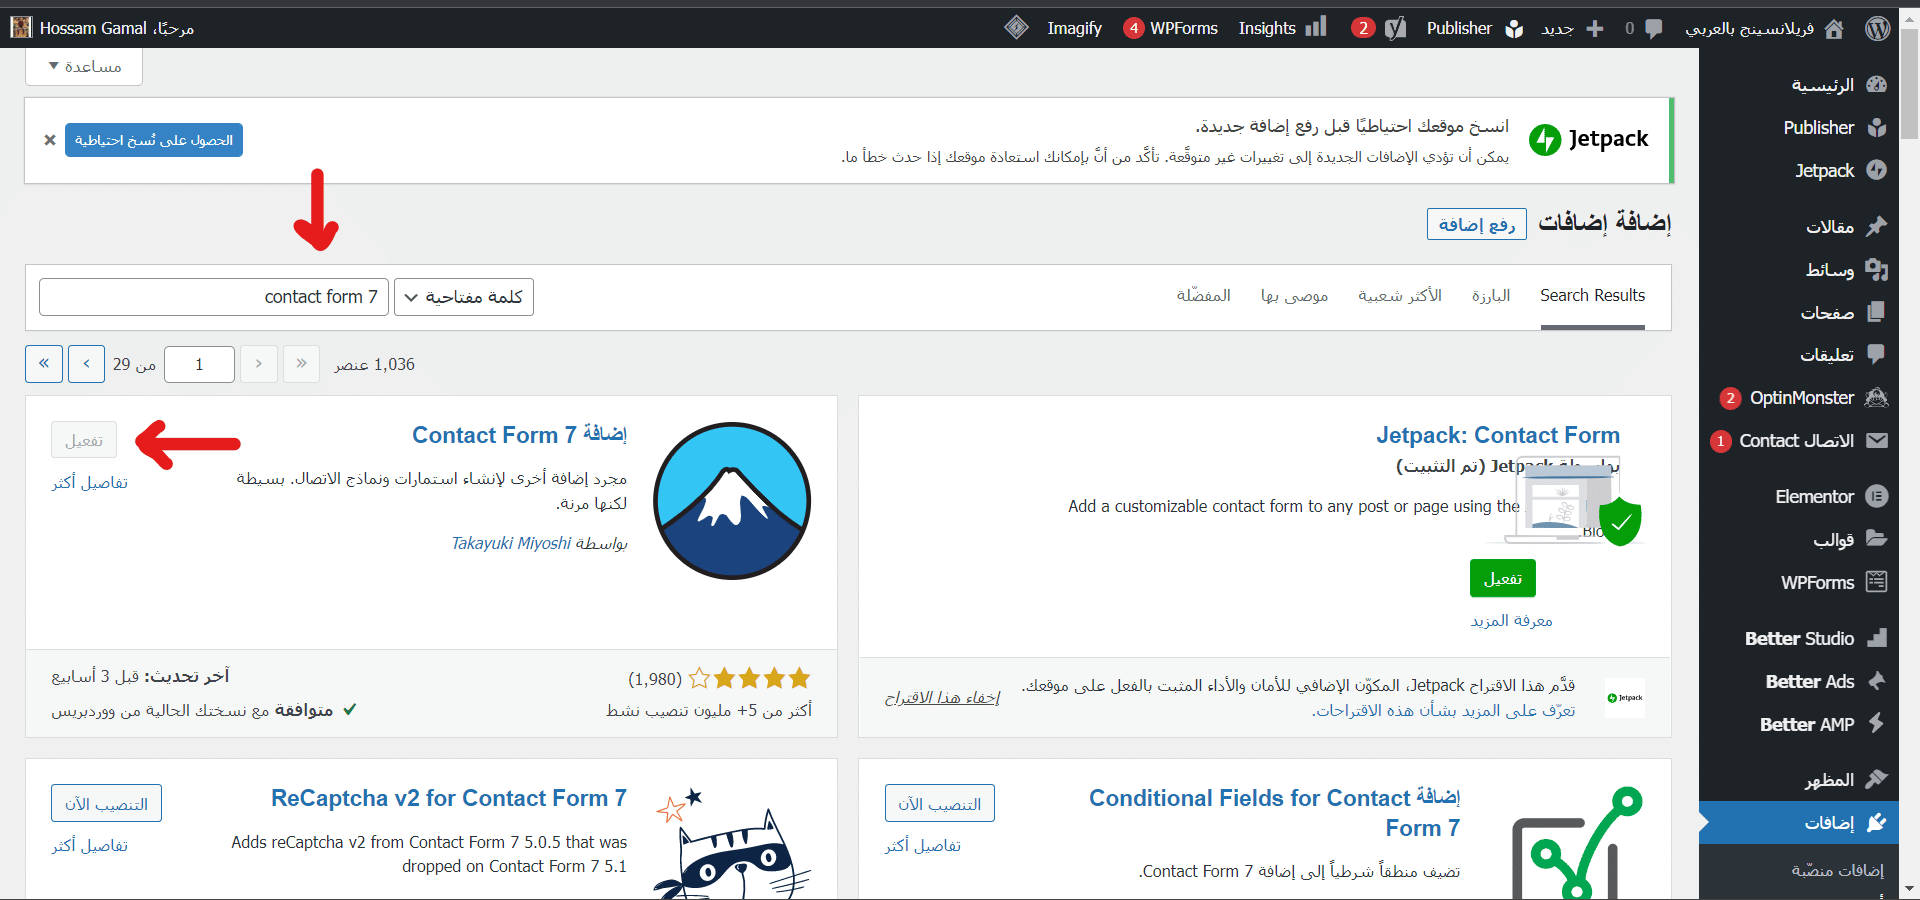Open the keyword كلمة مفتاحية search type dropdown
Screen dimensions: 1920x900
coord(464,297)
